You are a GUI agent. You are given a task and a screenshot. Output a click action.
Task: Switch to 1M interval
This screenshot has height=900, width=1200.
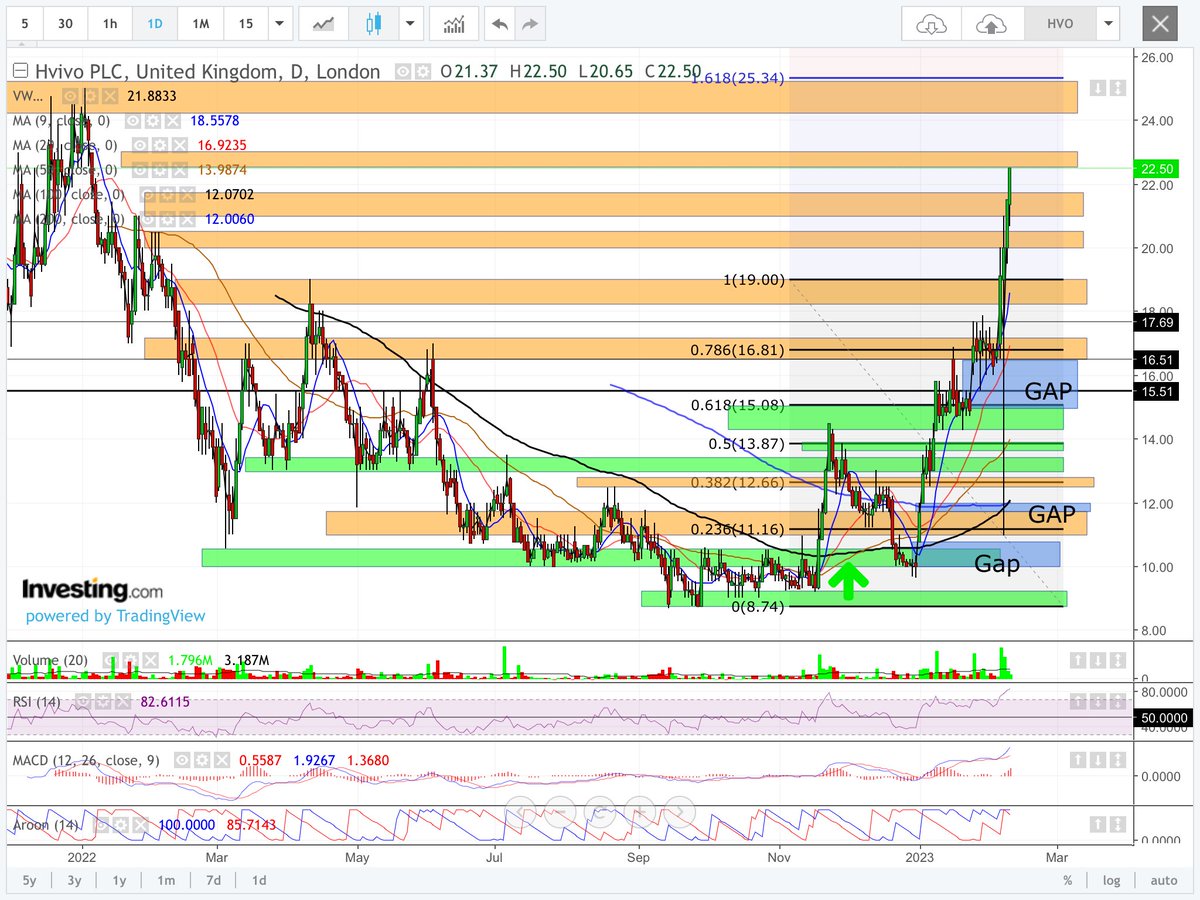click(201, 23)
